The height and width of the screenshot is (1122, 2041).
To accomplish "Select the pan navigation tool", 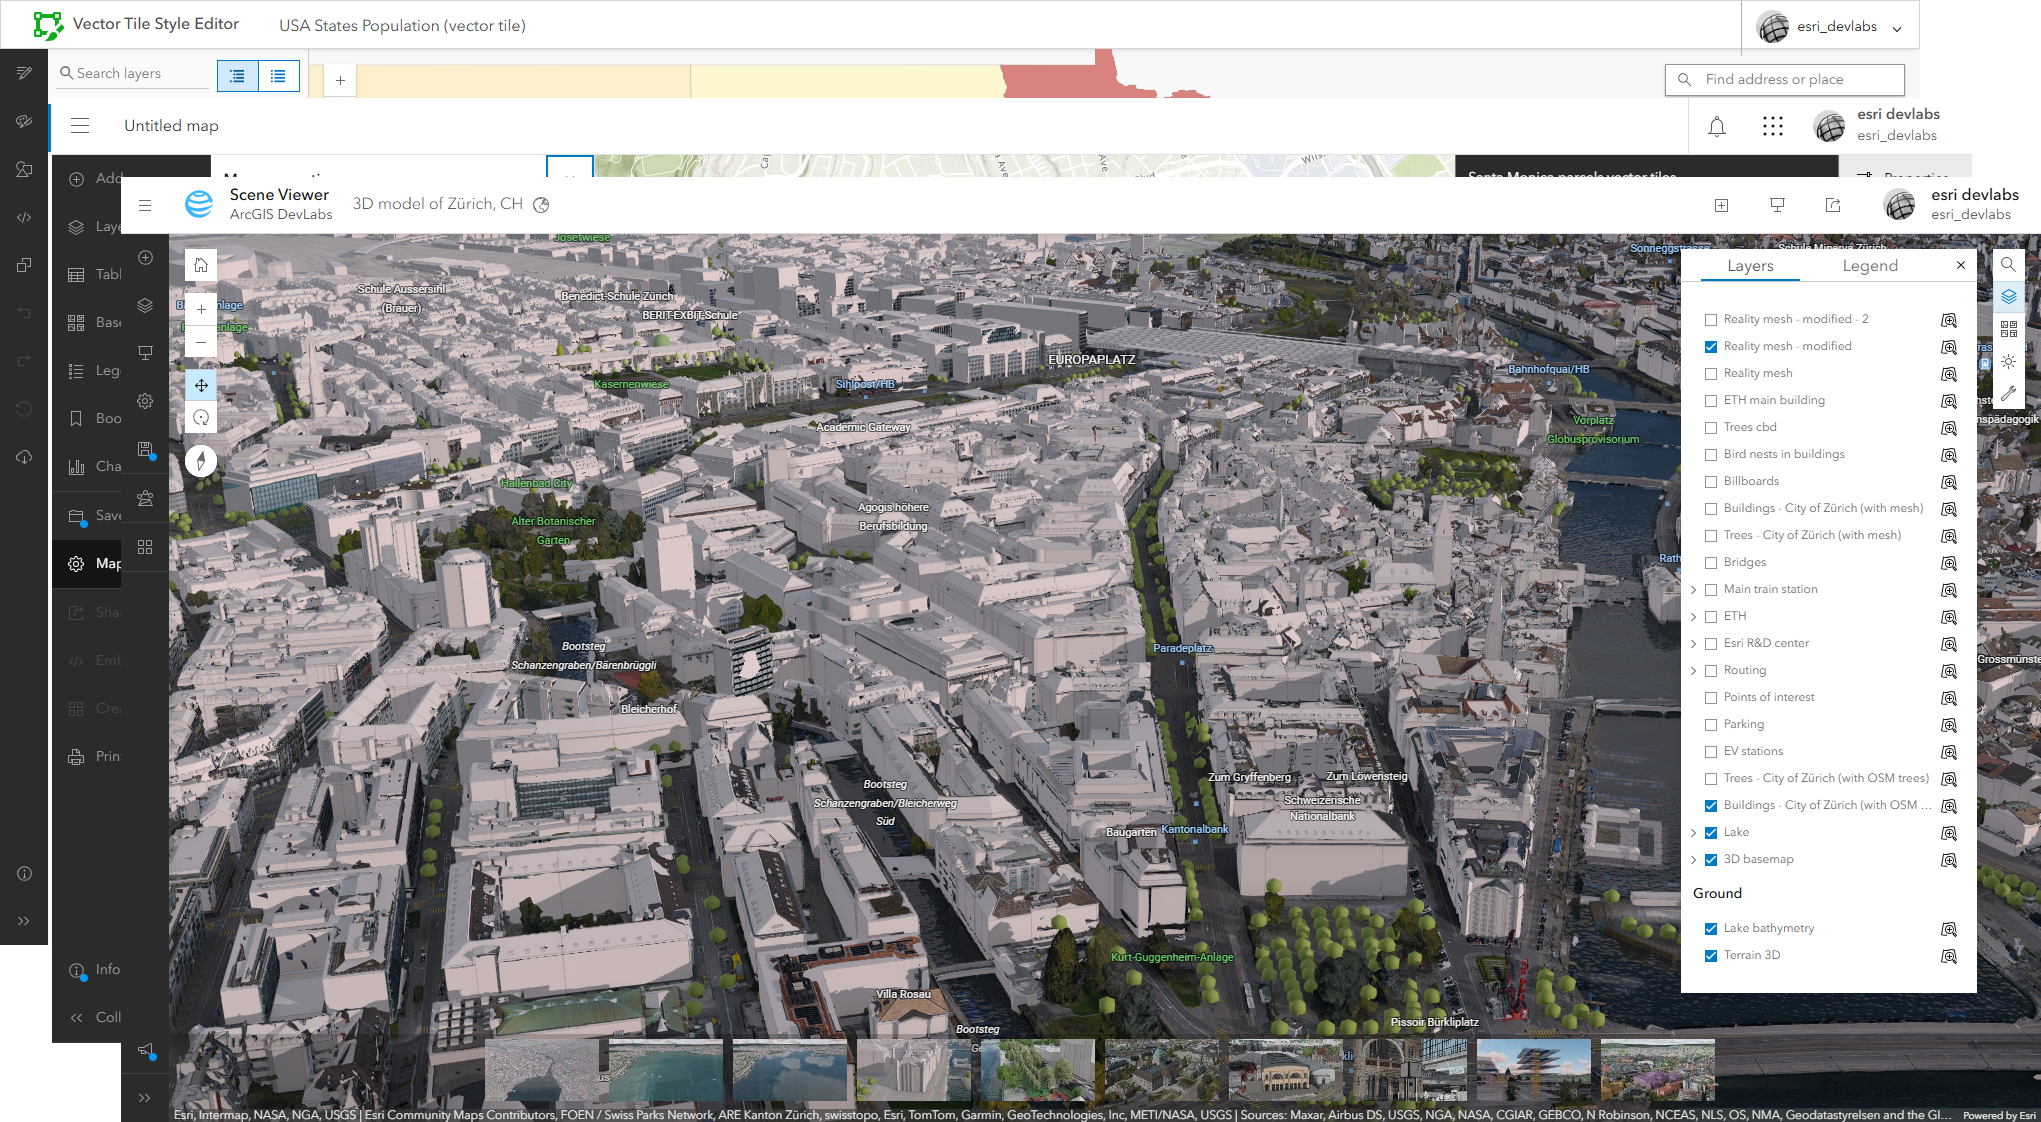I will click(201, 385).
